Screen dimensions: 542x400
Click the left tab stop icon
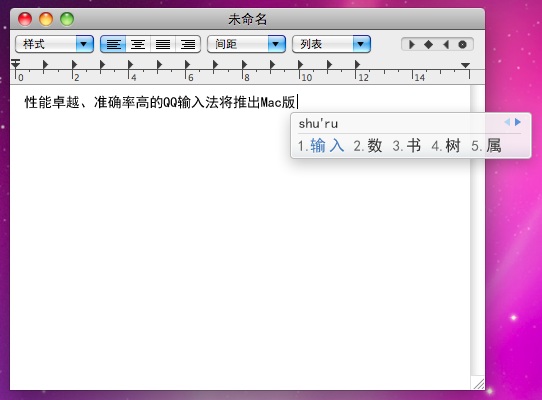click(x=411, y=45)
